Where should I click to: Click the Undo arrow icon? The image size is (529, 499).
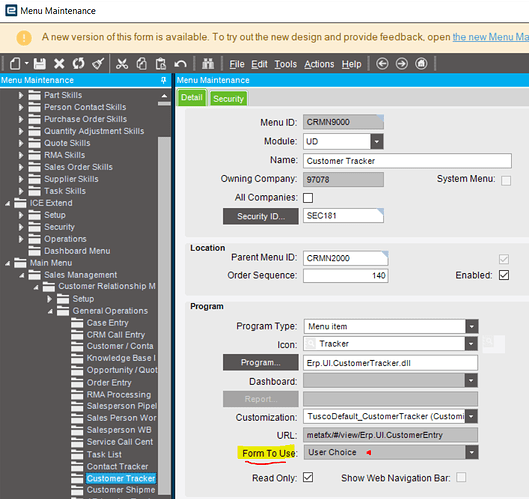pyautogui.click(x=180, y=63)
